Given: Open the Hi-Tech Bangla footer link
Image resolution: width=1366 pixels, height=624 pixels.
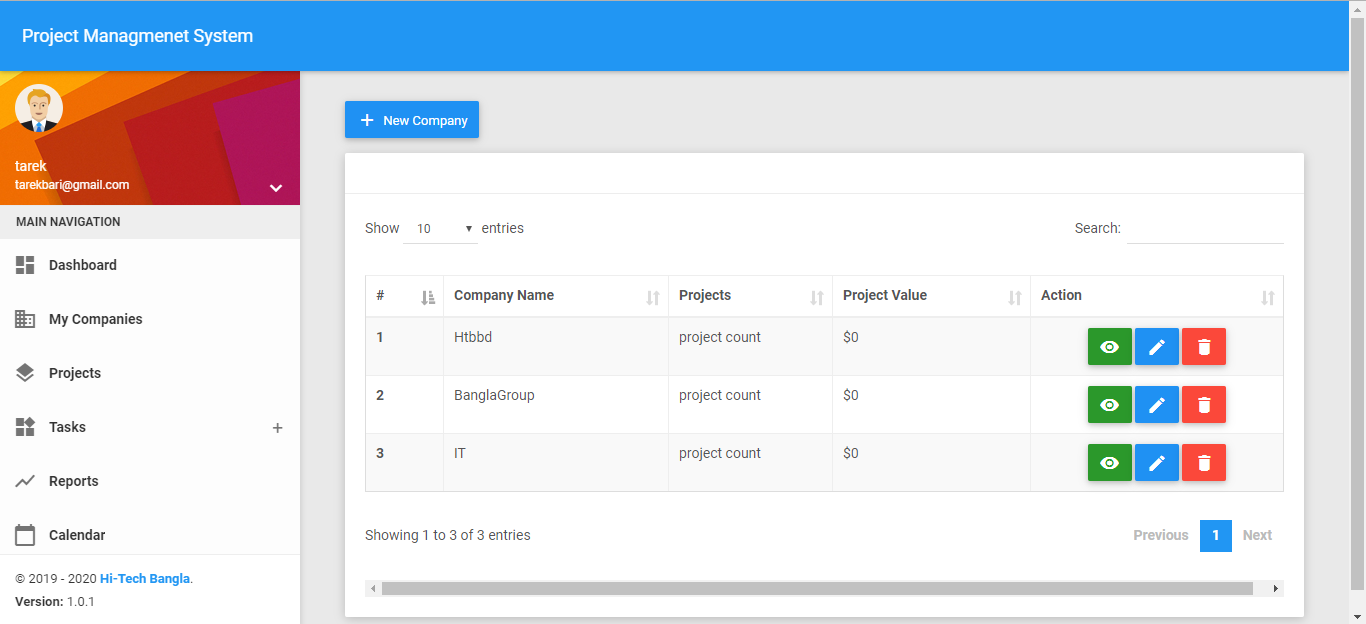Looking at the screenshot, I should point(144,579).
